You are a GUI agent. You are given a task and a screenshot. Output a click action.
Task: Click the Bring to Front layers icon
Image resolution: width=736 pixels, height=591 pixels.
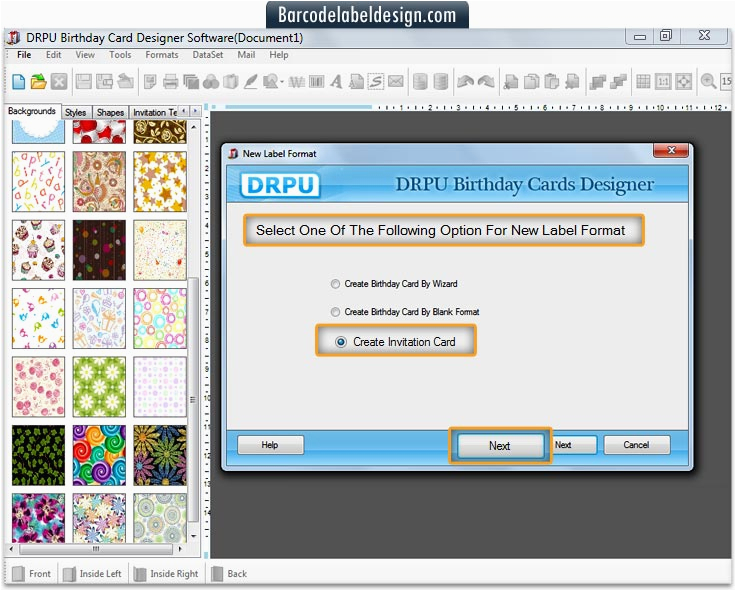tap(598, 82)
